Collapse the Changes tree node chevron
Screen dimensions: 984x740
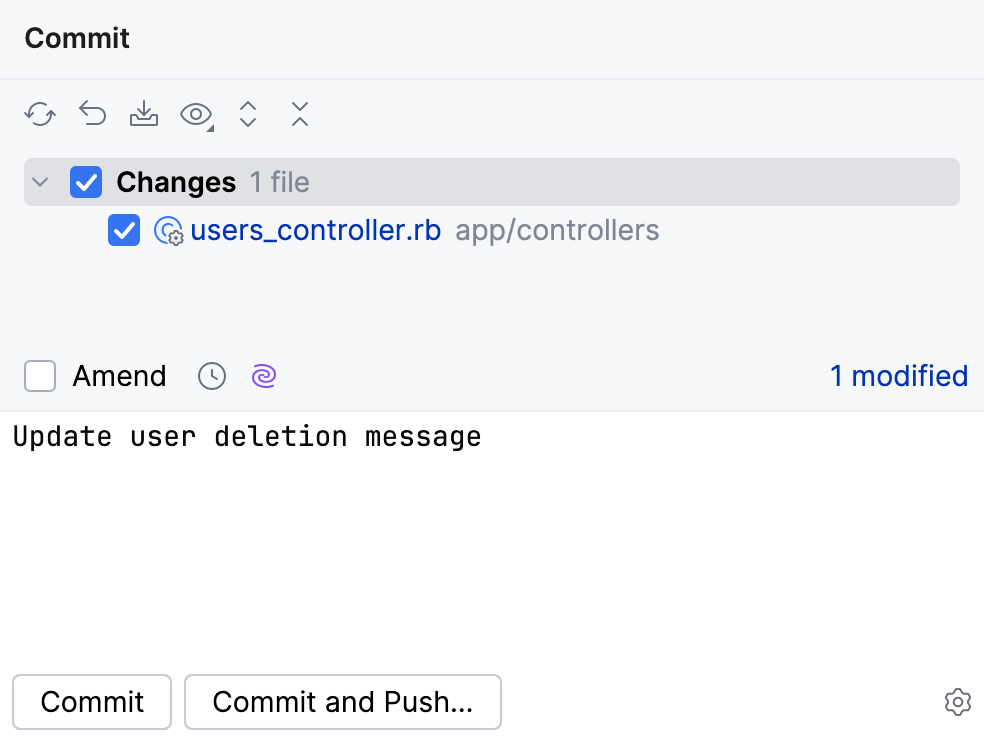39,182
